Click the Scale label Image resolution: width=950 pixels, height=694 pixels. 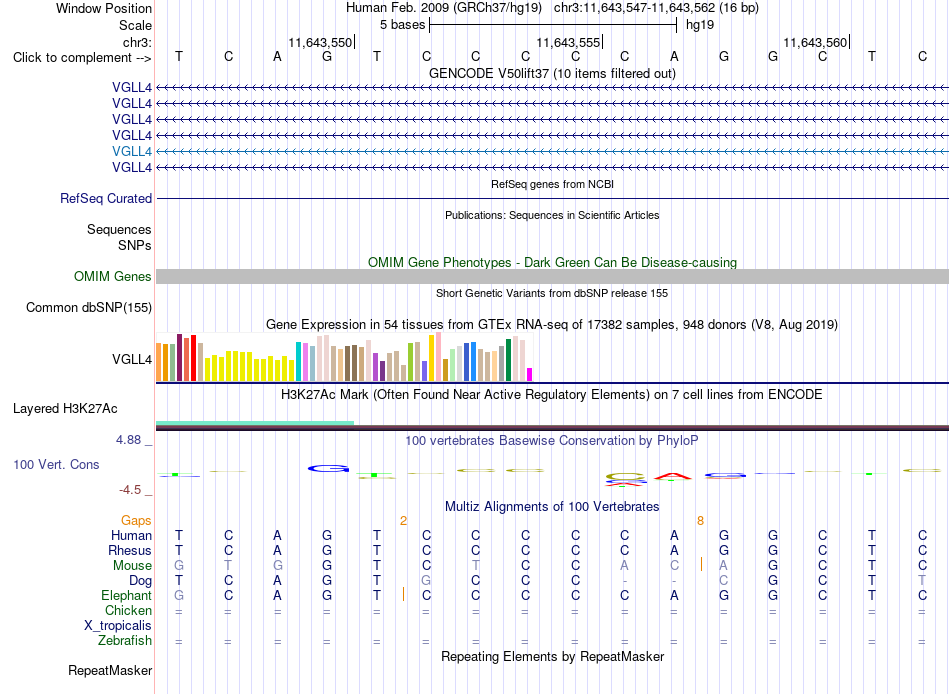[x=135, y=25]
